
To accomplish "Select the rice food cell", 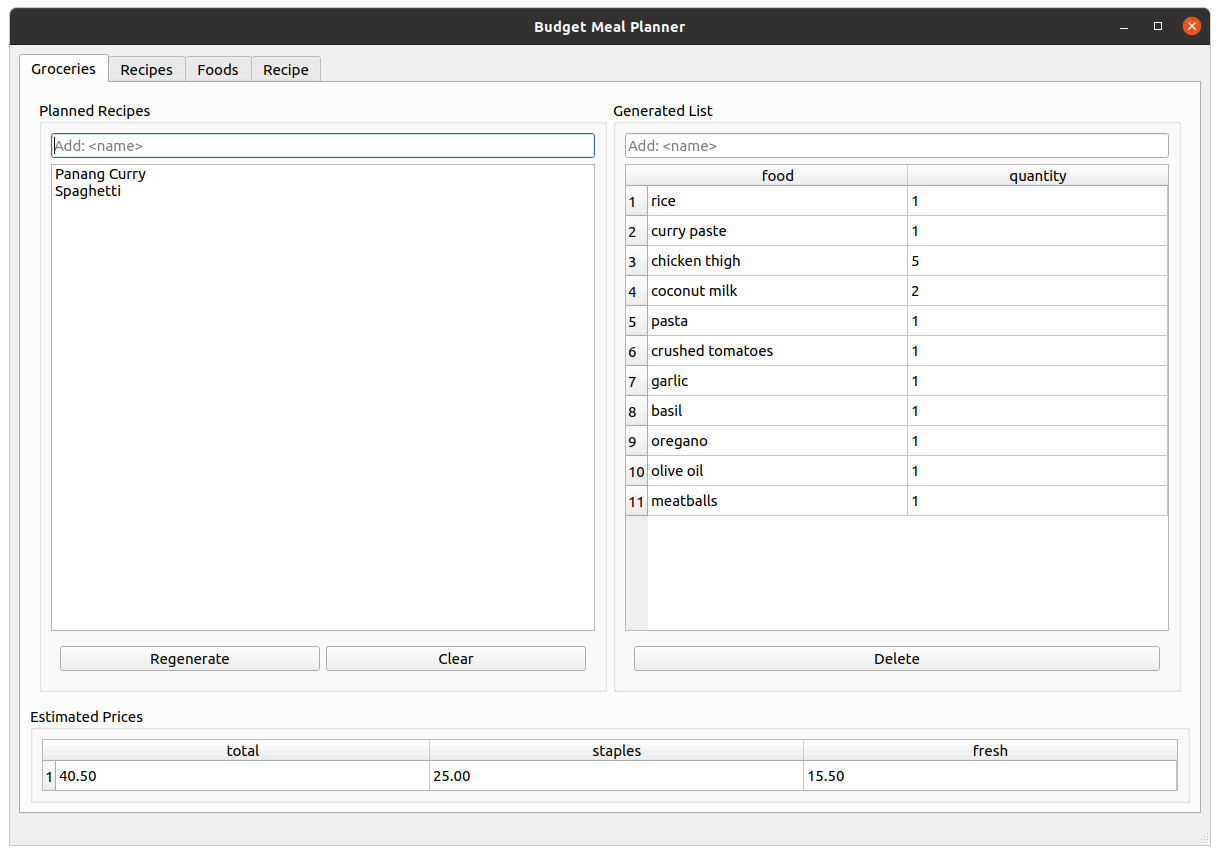I will coord(777,201).
